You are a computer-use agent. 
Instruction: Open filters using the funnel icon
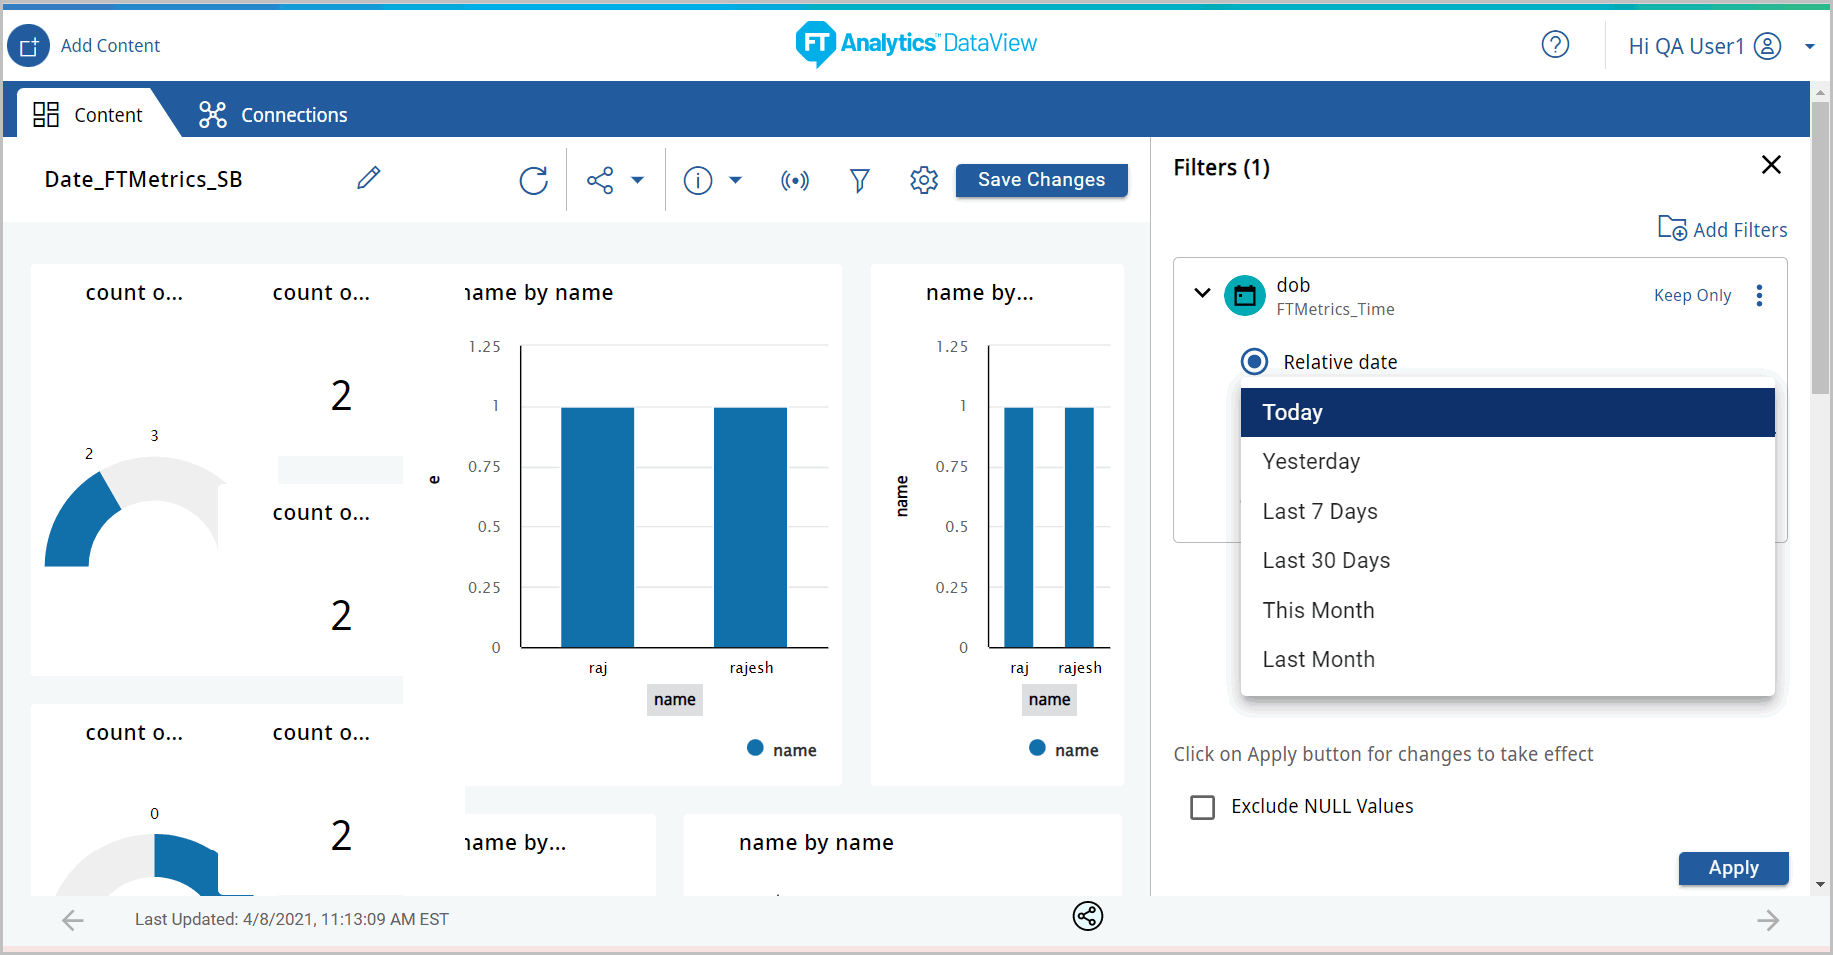point(859,180)
